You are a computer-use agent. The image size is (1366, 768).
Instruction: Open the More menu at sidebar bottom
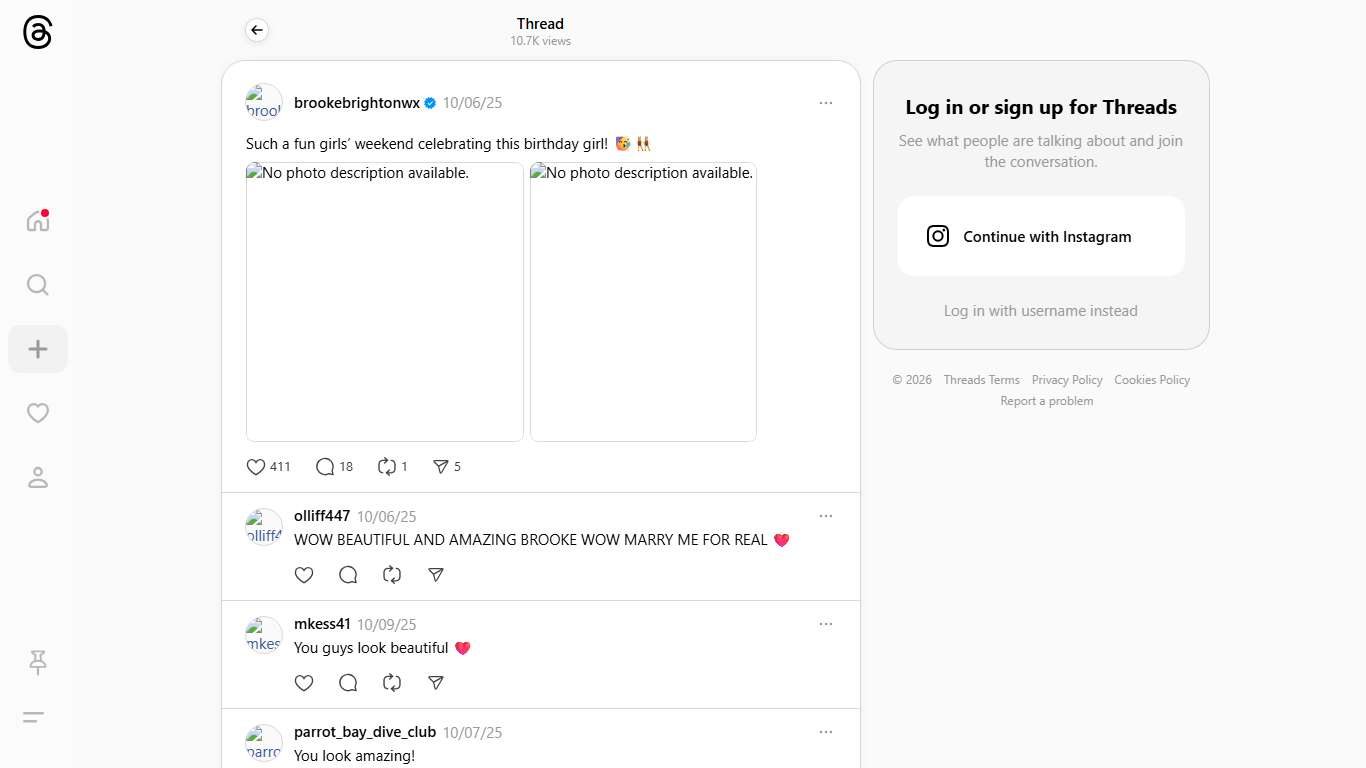coord(34,717)
